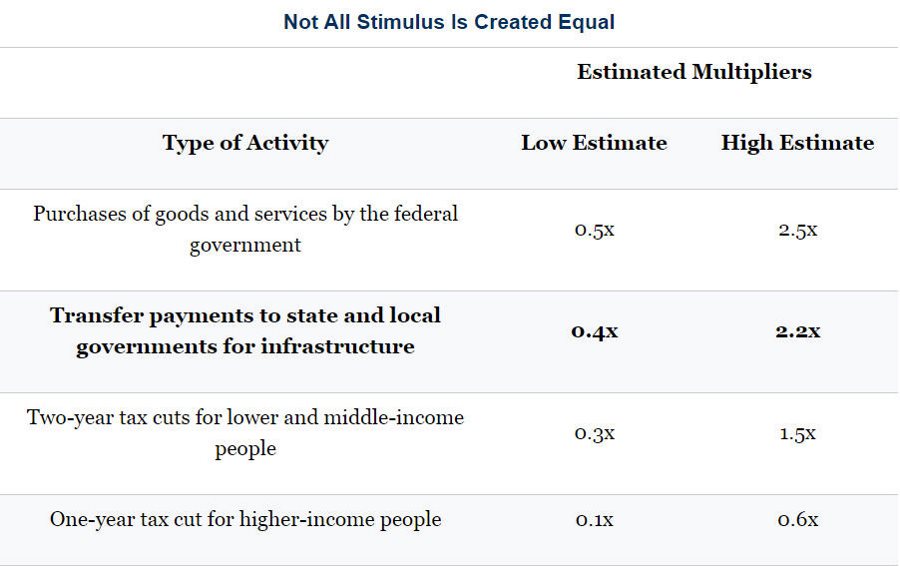Click the 0.6x high estimate value

(797, 520)
